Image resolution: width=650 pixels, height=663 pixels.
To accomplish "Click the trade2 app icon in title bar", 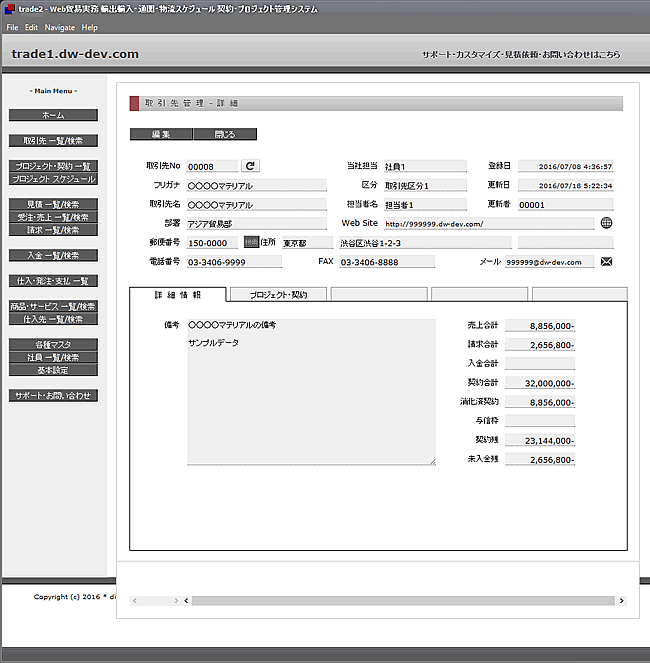I will (9, 9).
